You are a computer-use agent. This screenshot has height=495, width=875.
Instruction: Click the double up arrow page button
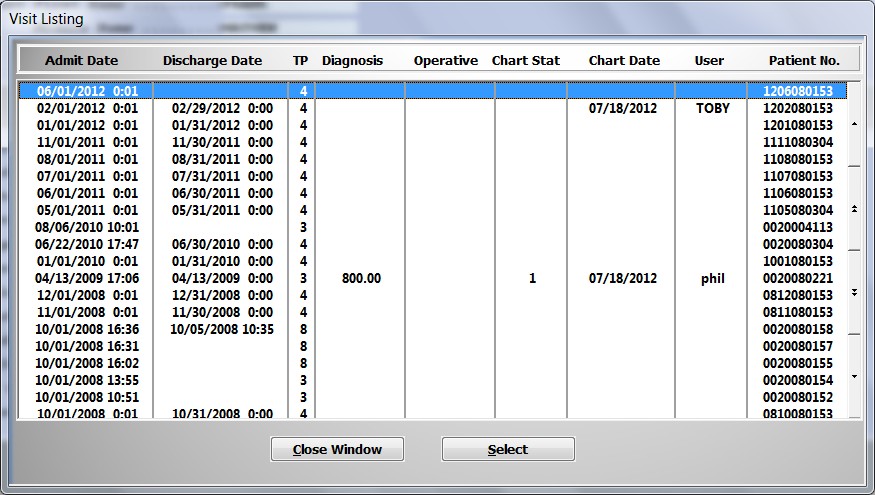tap(854, 209)
